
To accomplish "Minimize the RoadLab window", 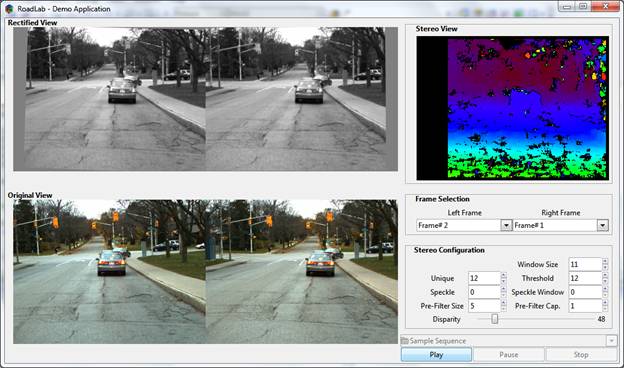I will coord(567,6).
